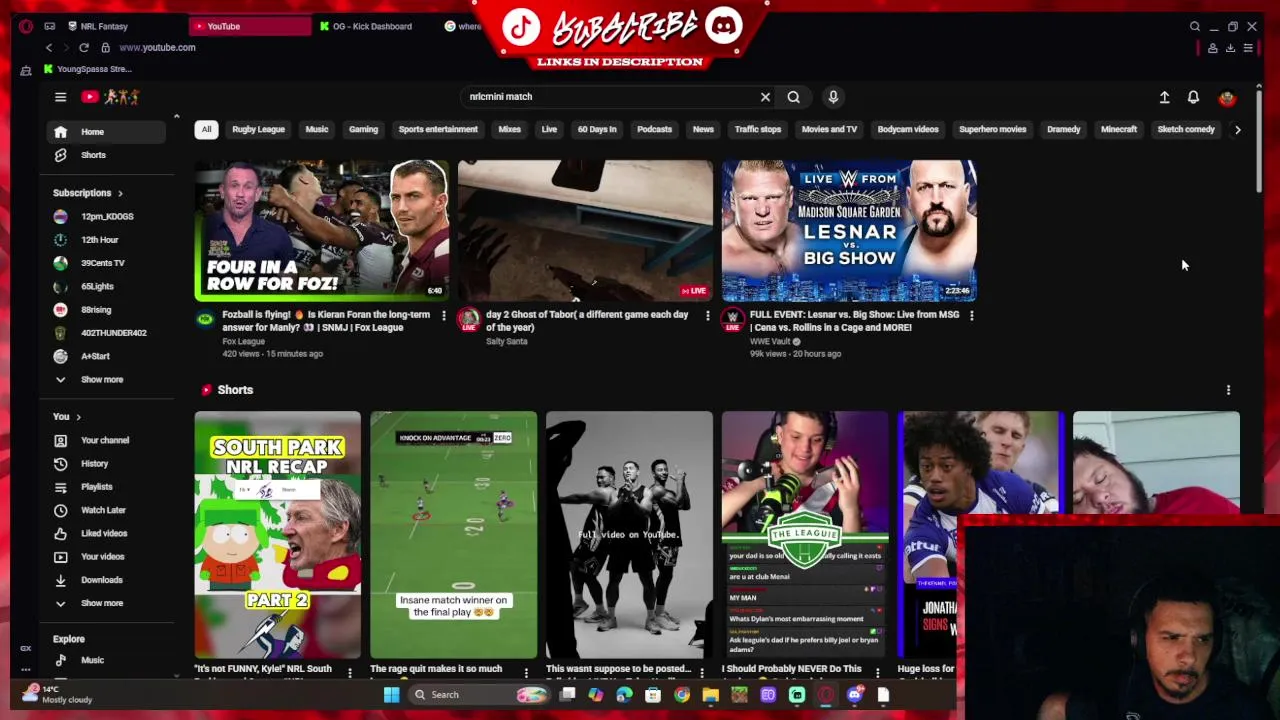Screen dimensions: 1280x720
Task: Open three-dot menu for Ghost of Tabor stream
Action: (x=707, y=316)
